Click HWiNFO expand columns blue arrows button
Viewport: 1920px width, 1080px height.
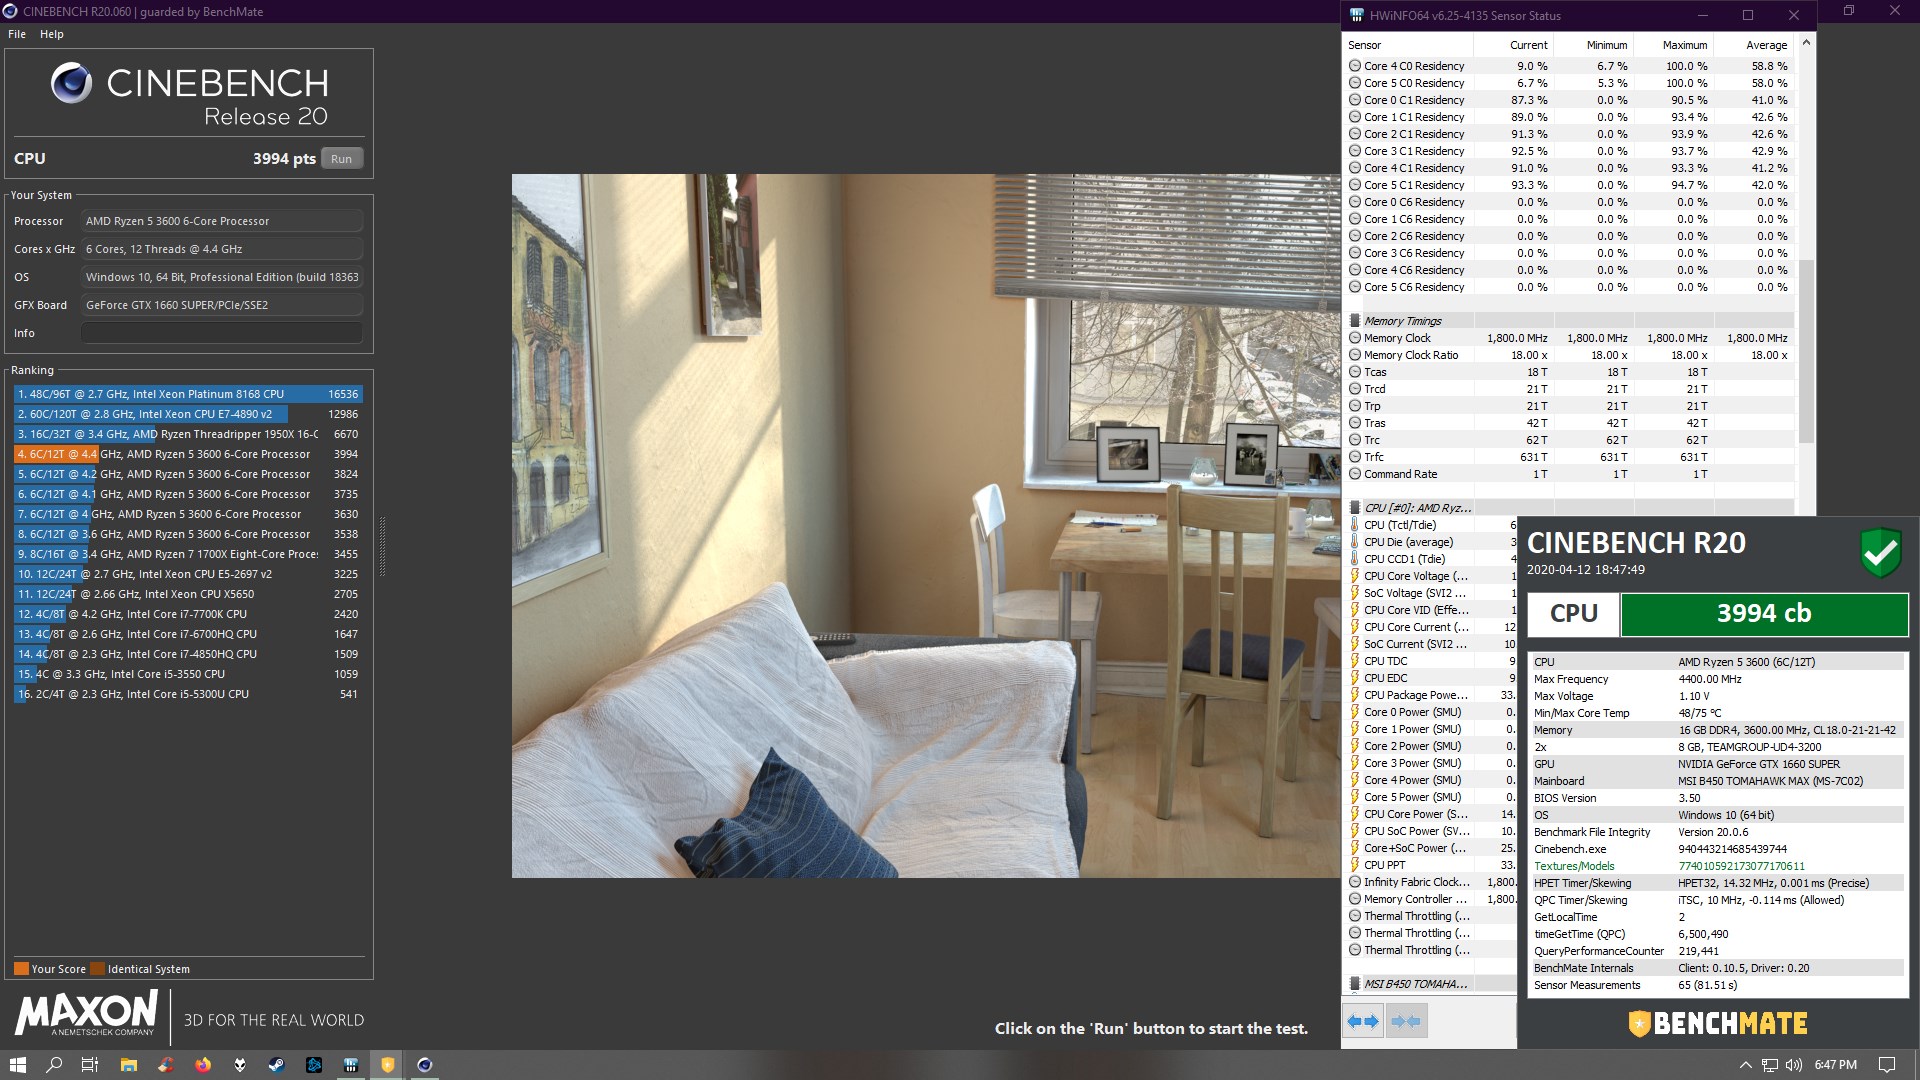1362,1021
